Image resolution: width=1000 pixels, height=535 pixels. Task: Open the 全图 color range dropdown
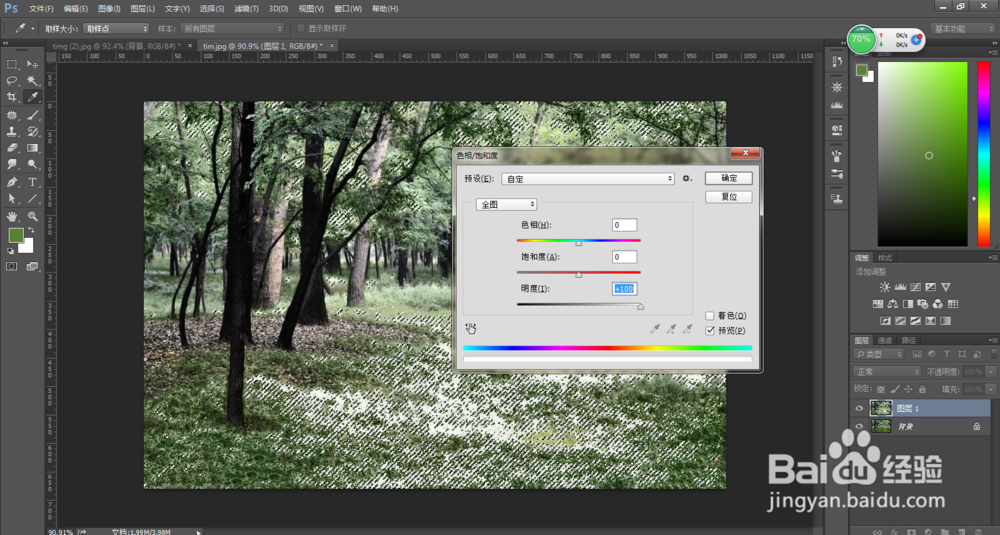506,205
